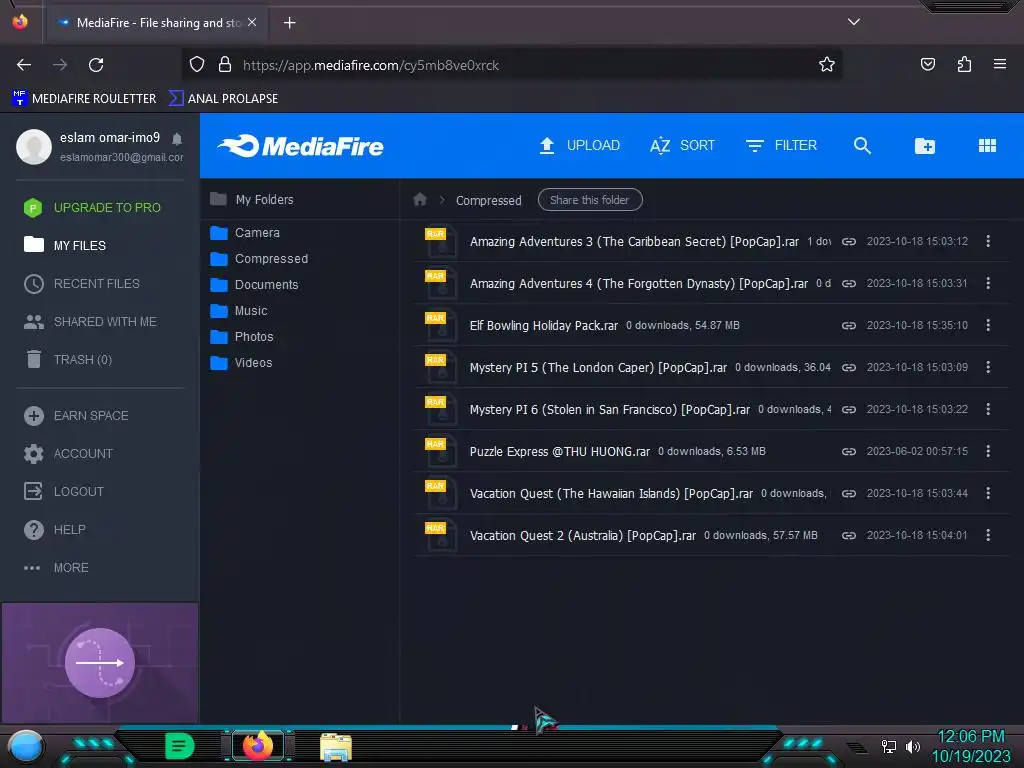
Task: Copy link icon for Mystery PI 5
Action: point(848,367)
